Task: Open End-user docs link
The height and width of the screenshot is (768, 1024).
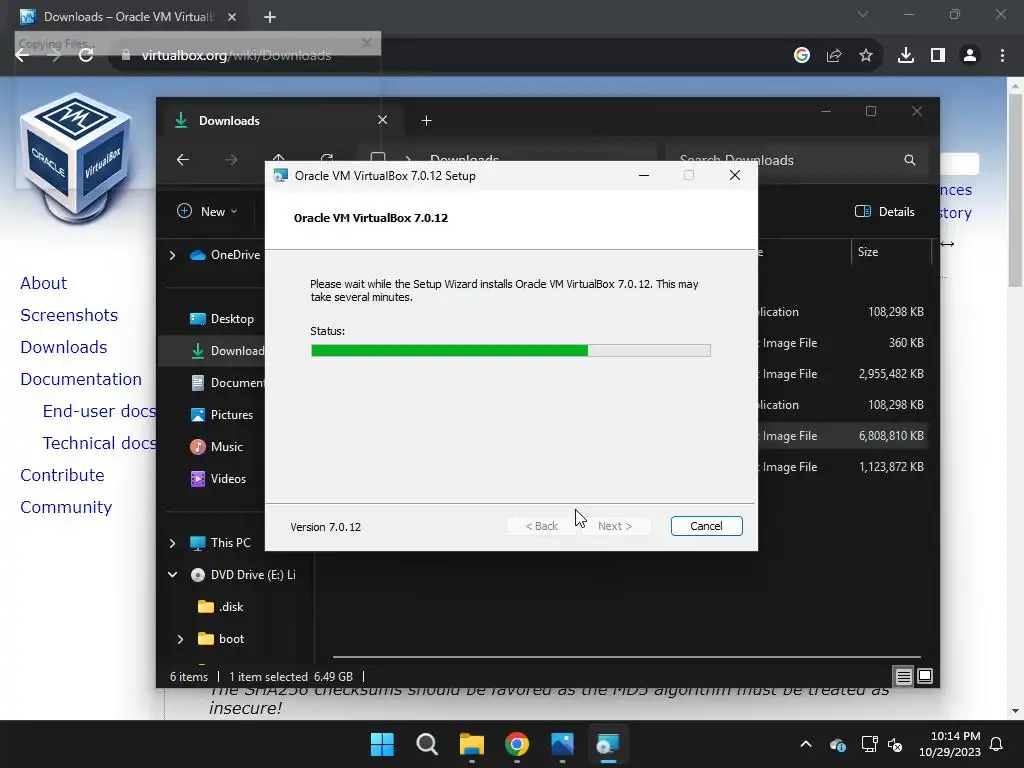Action: tap(99, 411)
